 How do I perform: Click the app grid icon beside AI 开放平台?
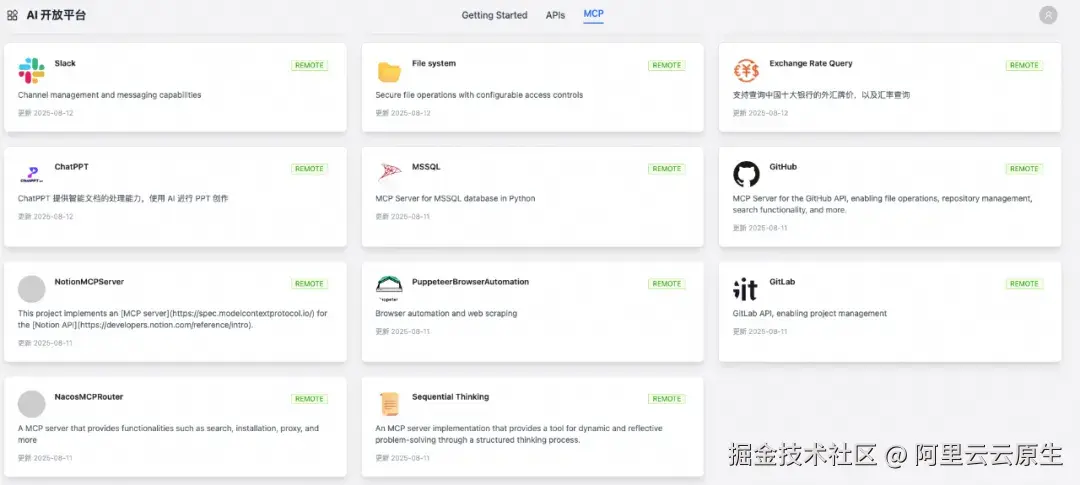[x=12, y=15]
